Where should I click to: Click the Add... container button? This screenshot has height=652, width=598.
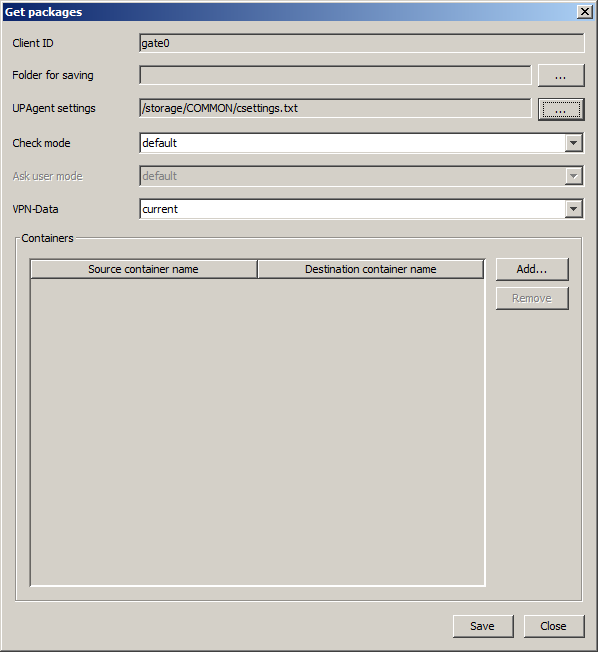click(532, 269)
